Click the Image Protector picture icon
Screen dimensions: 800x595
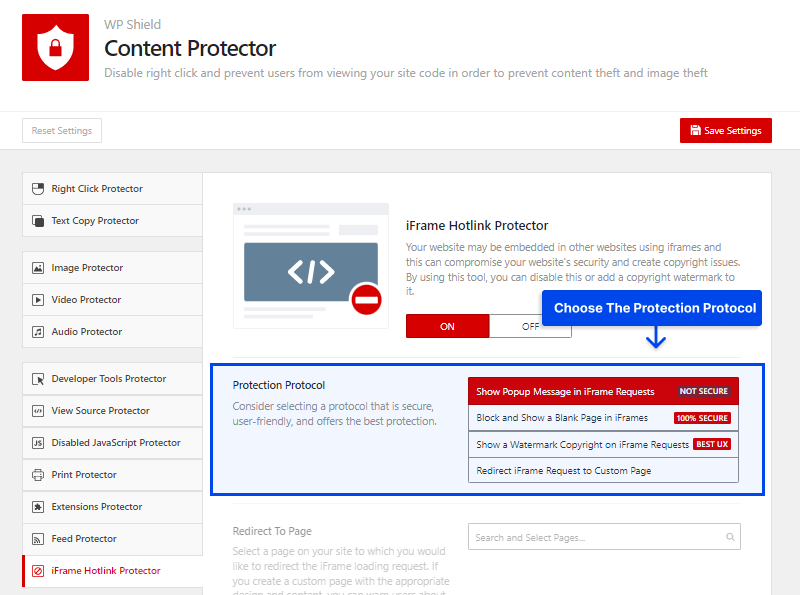coord(38,268)
